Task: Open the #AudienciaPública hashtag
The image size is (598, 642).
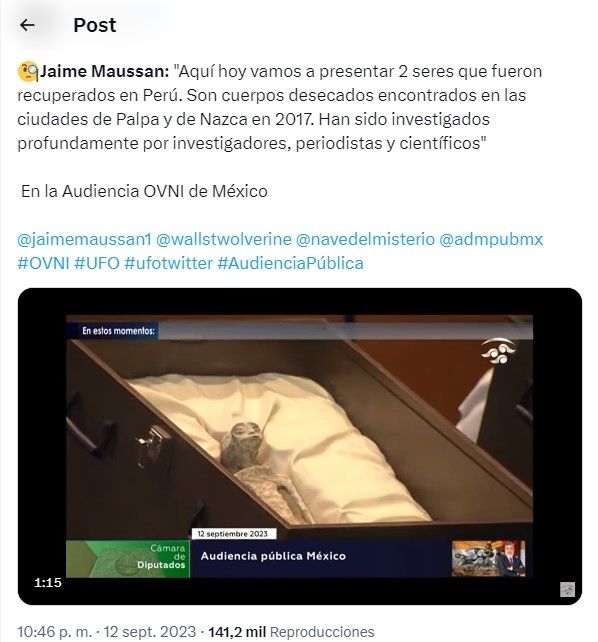Action: [290, 263]
